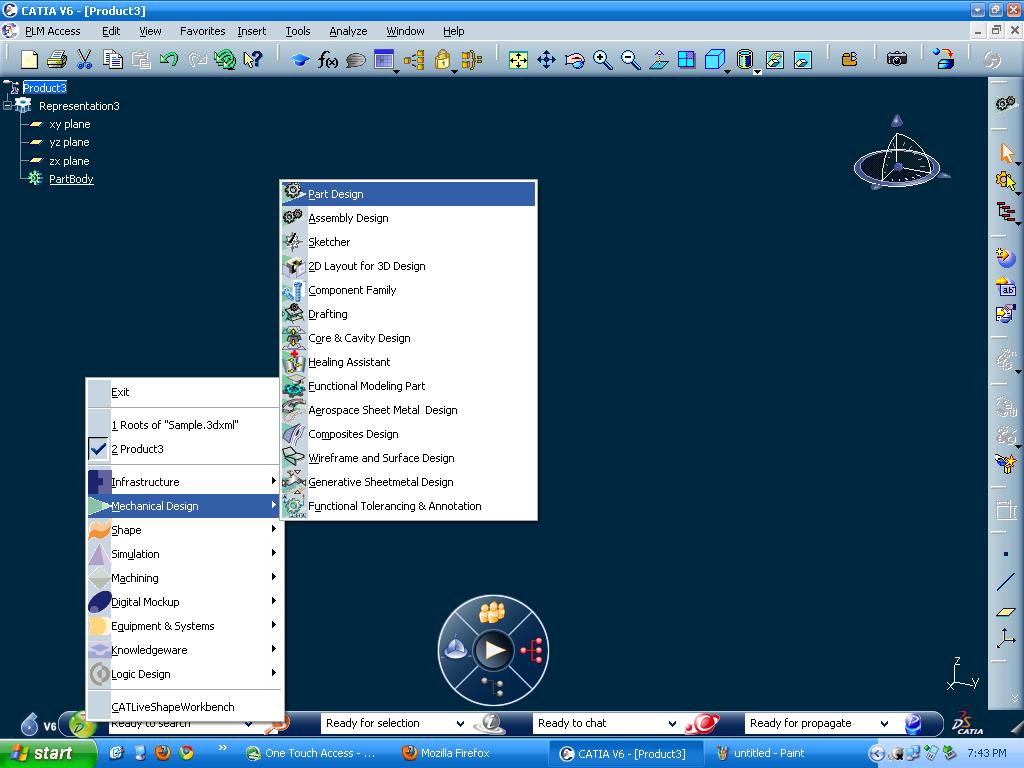Click the red tree icon on compass right
Image resolution: width=1024 pixels, height=768 pixels.
coord(532,650)
